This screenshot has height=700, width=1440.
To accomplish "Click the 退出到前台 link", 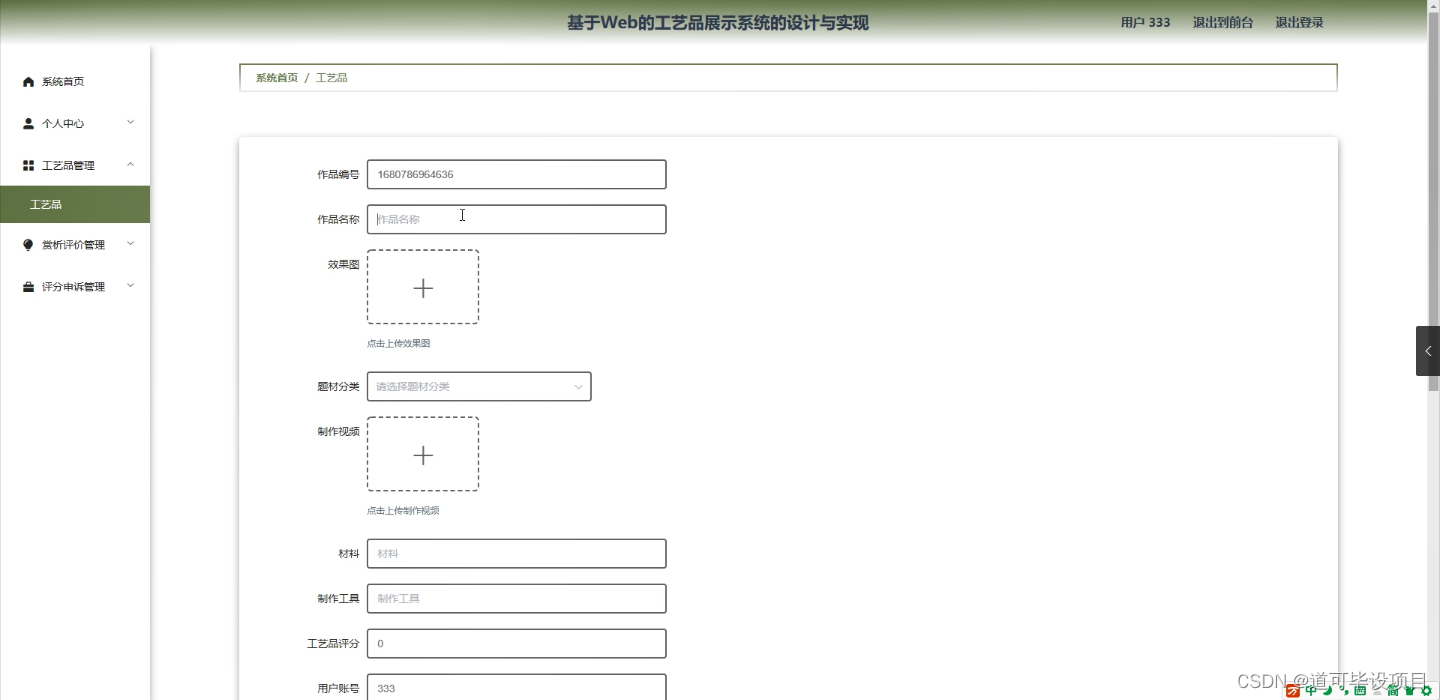I will tap(1222, 21).
